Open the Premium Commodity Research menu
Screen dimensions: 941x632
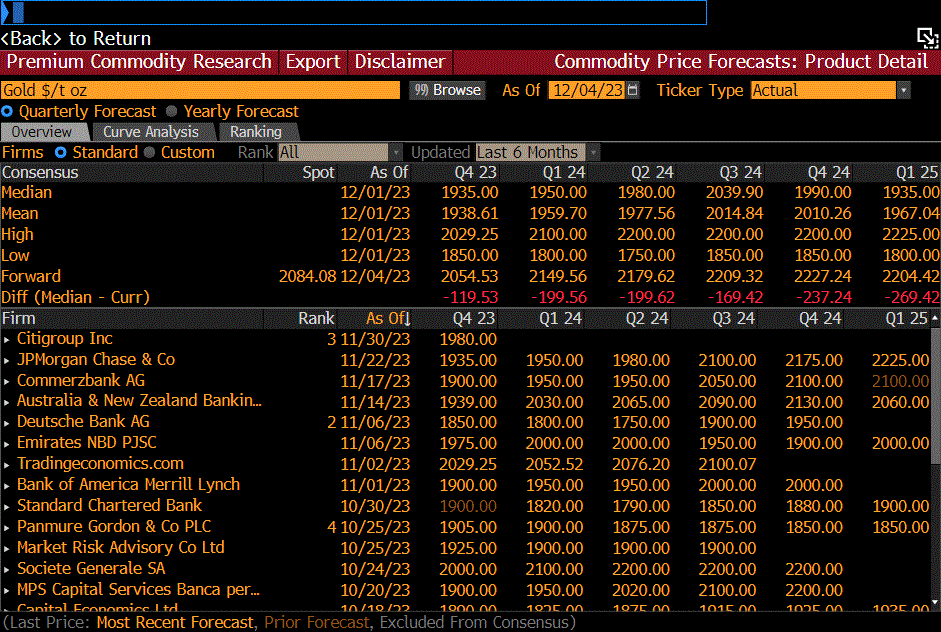(x=139, y=62)
